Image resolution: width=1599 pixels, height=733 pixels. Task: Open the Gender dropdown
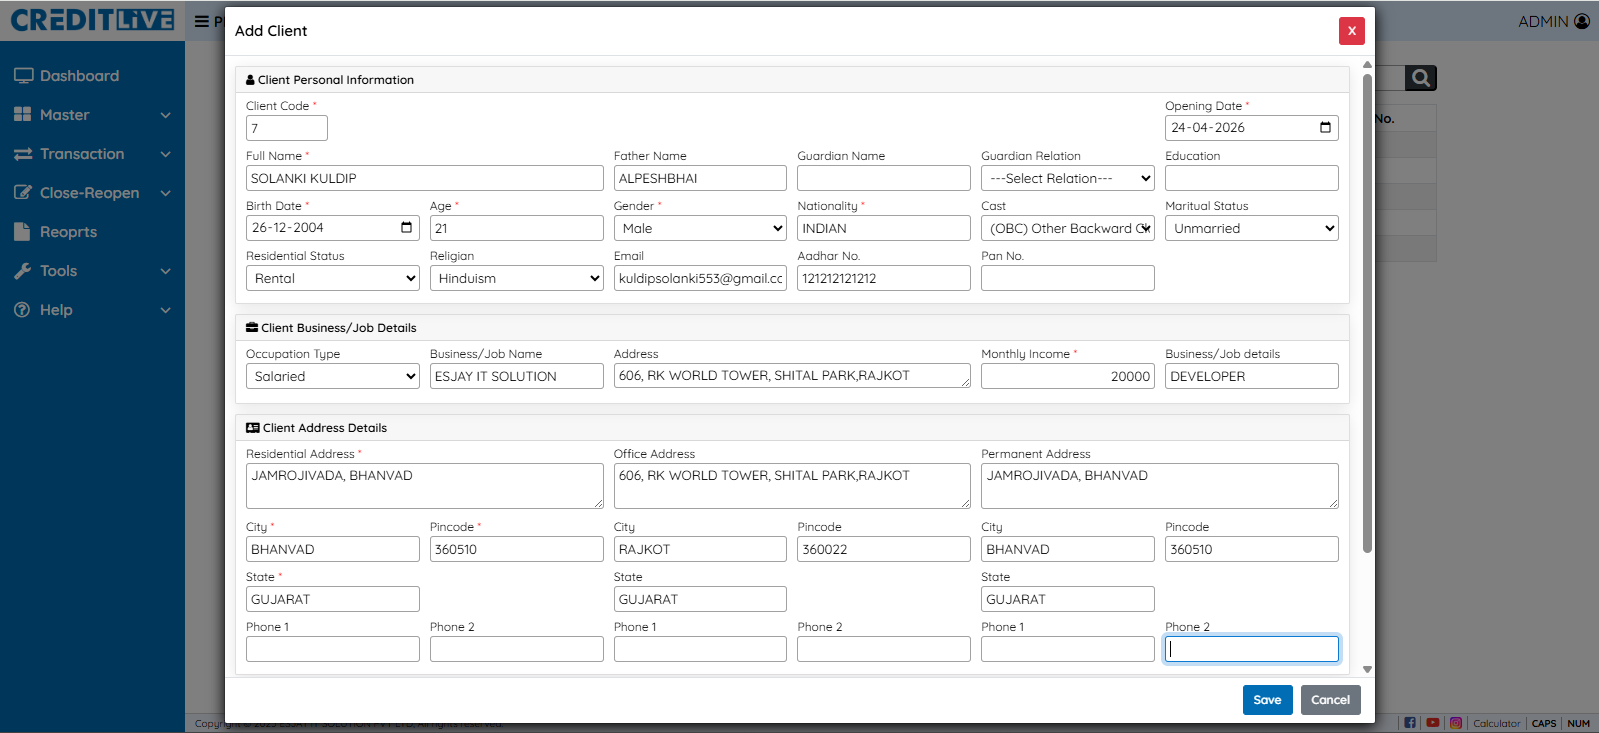pyautogui.click(x=699, y=228)
